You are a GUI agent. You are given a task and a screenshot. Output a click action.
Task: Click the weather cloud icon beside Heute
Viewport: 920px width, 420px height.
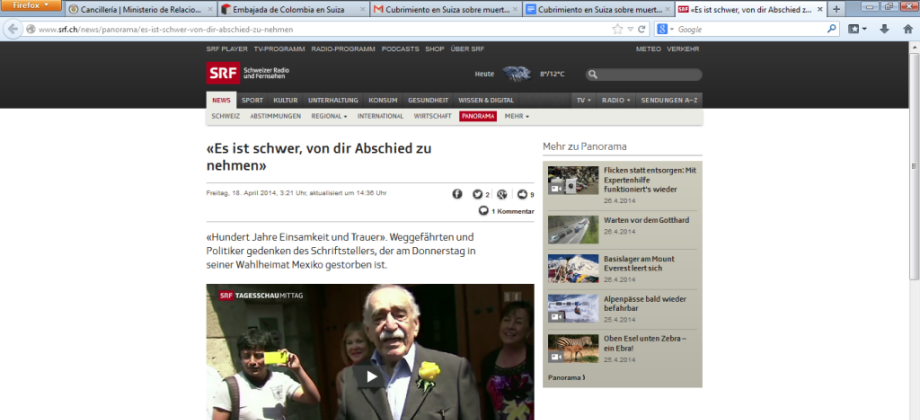(516, 74)
